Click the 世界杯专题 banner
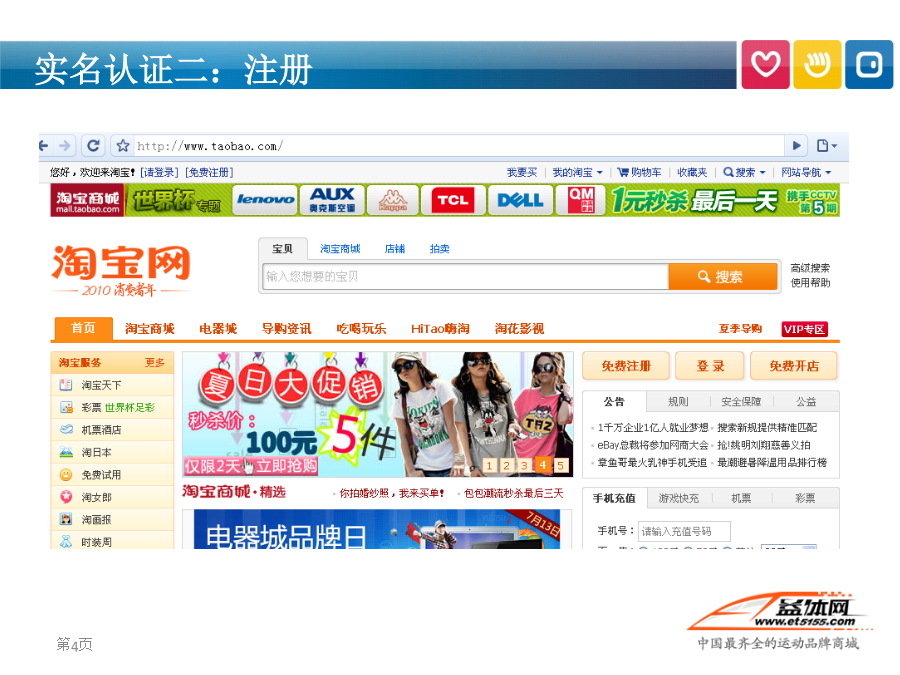 [x=177, y=200]
